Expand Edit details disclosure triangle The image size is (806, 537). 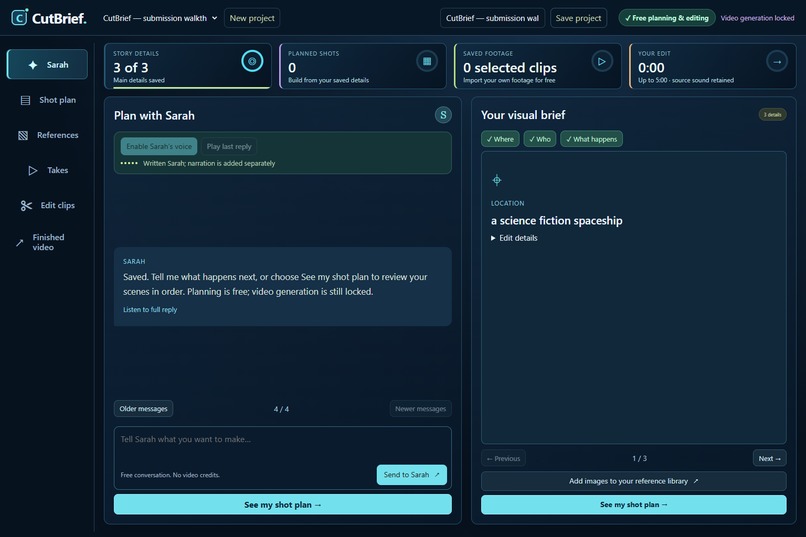[493, 238]
